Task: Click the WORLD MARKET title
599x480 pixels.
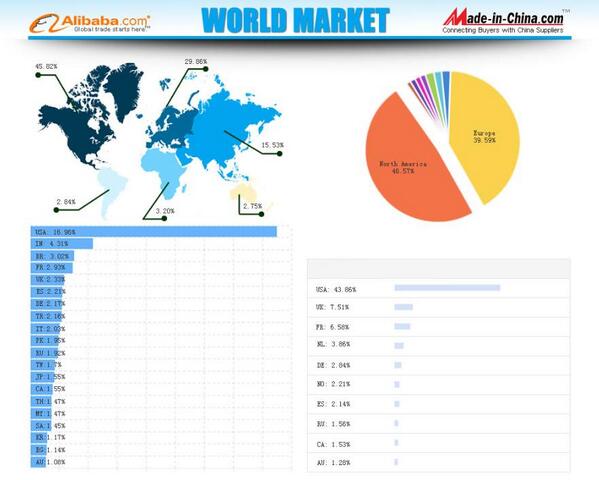Action: point(295,20)
